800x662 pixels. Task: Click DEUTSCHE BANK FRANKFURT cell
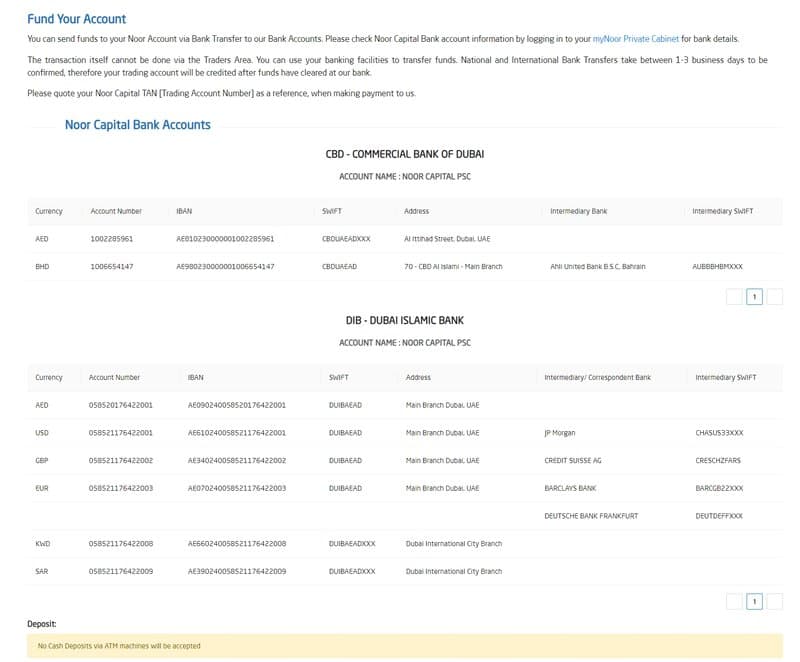point(591,516)
